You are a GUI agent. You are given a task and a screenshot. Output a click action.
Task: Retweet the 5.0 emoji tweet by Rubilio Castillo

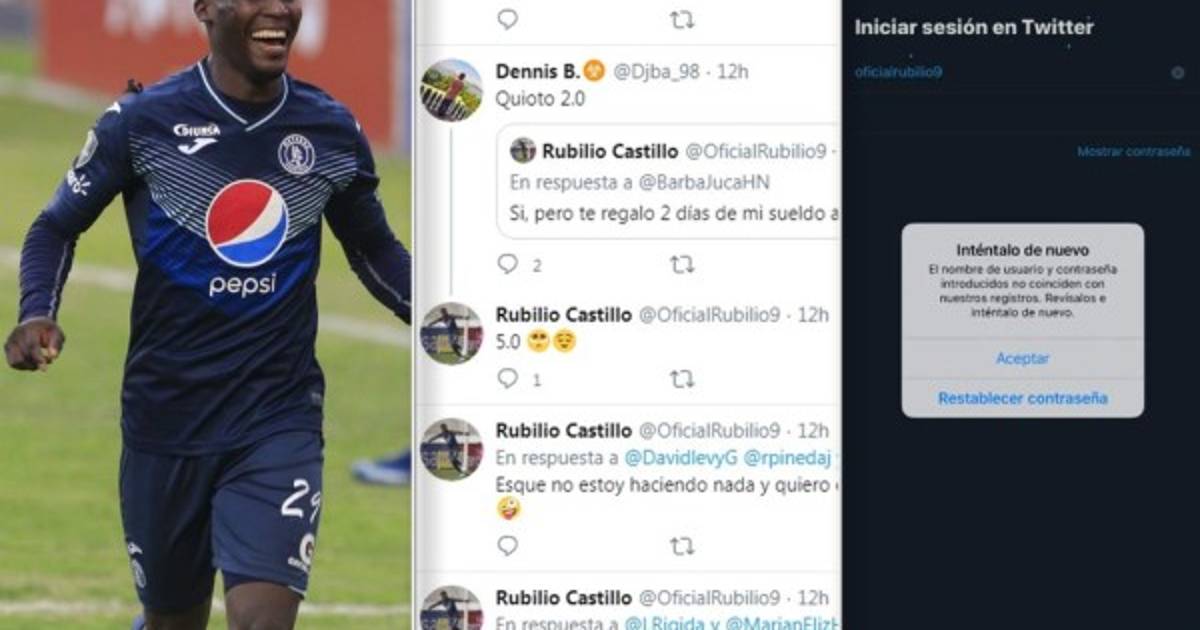coord(682,379)
